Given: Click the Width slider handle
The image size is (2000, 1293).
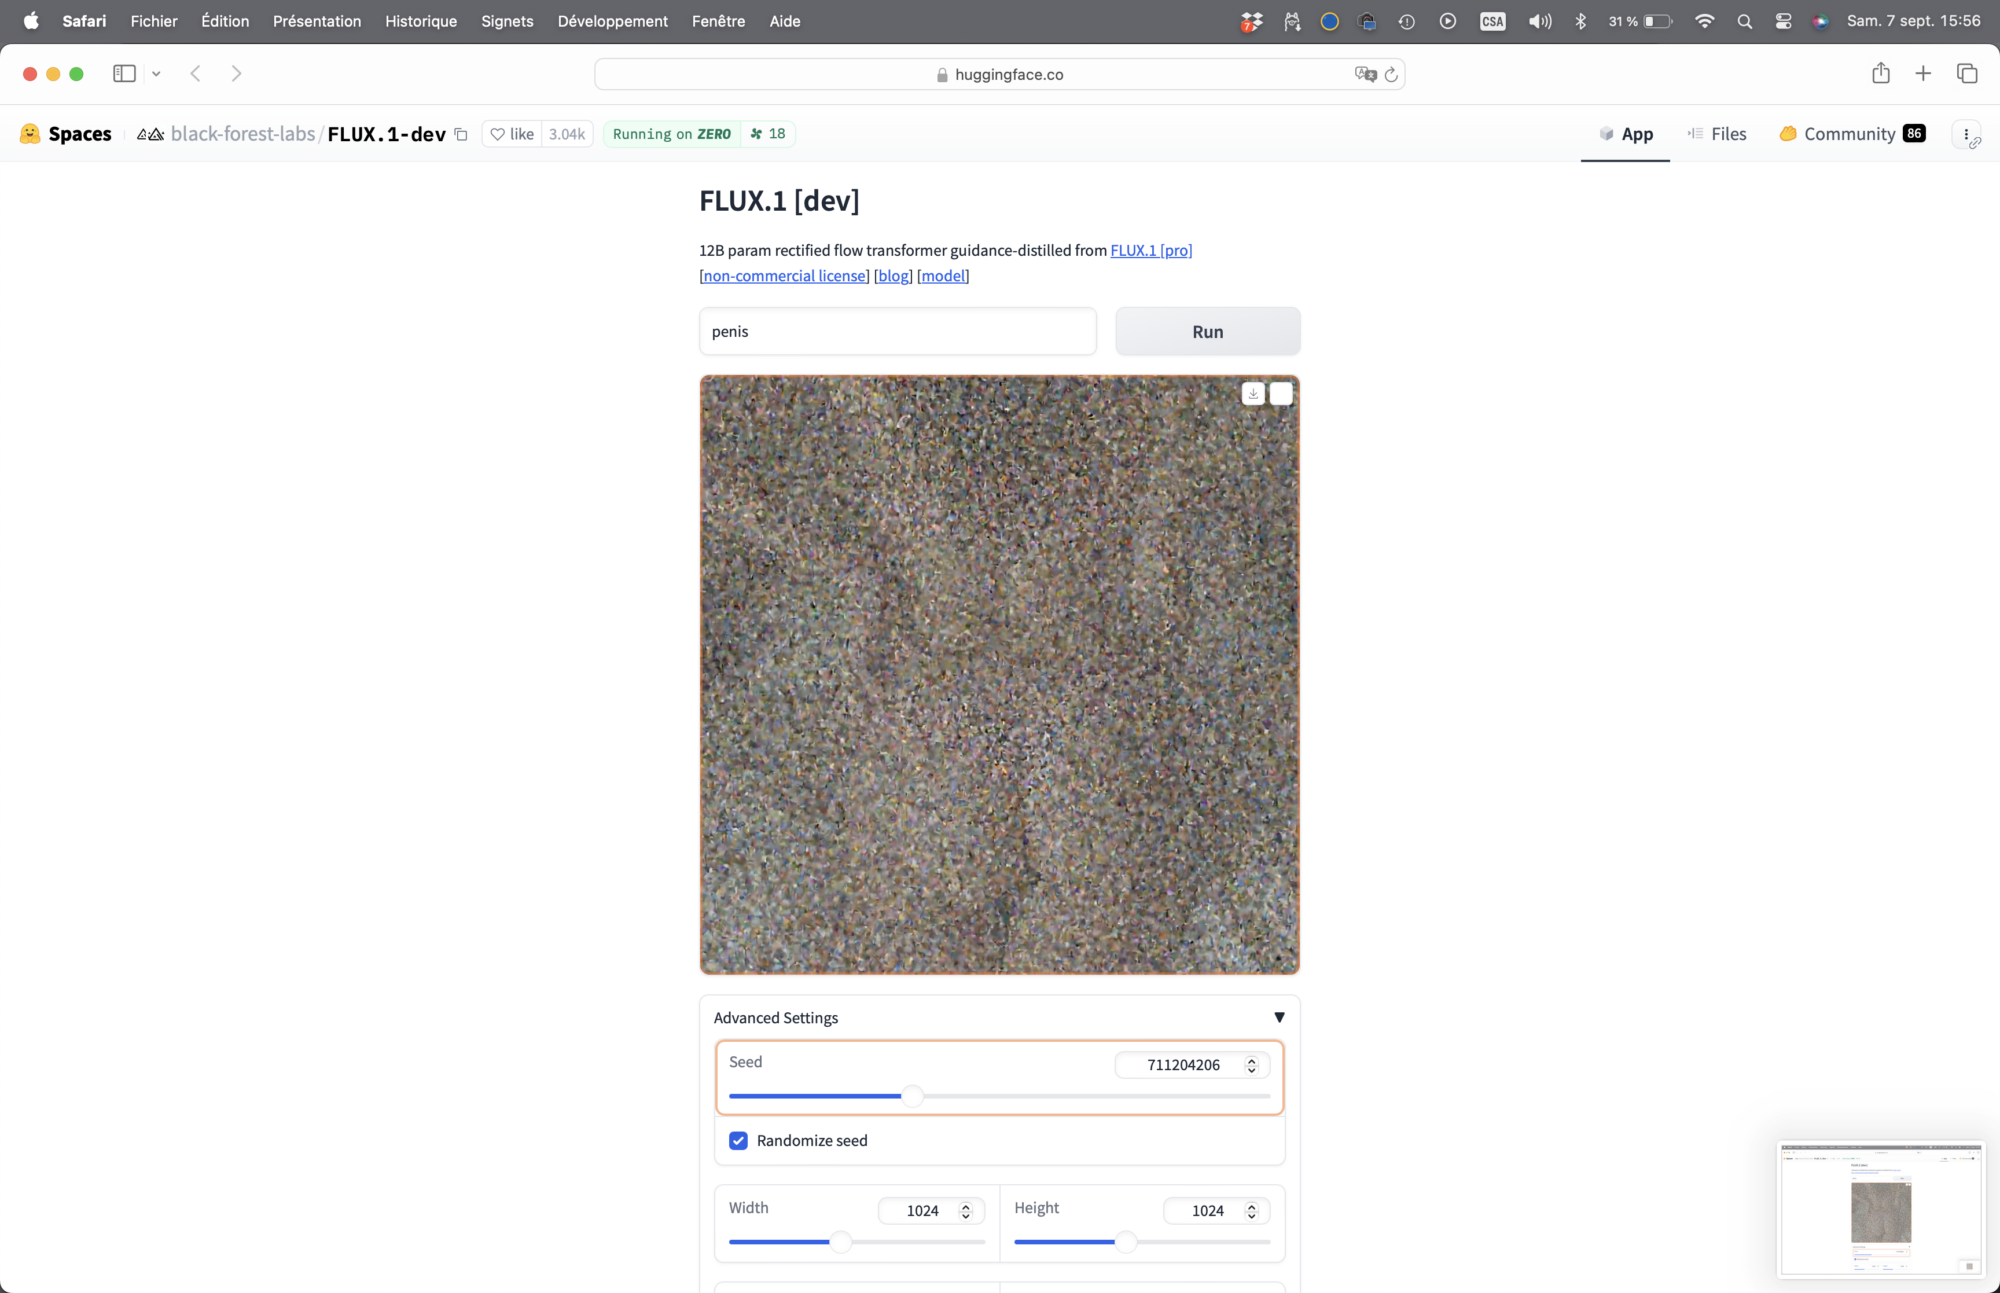Looking at the screenshot, I should coord(841,1242).
